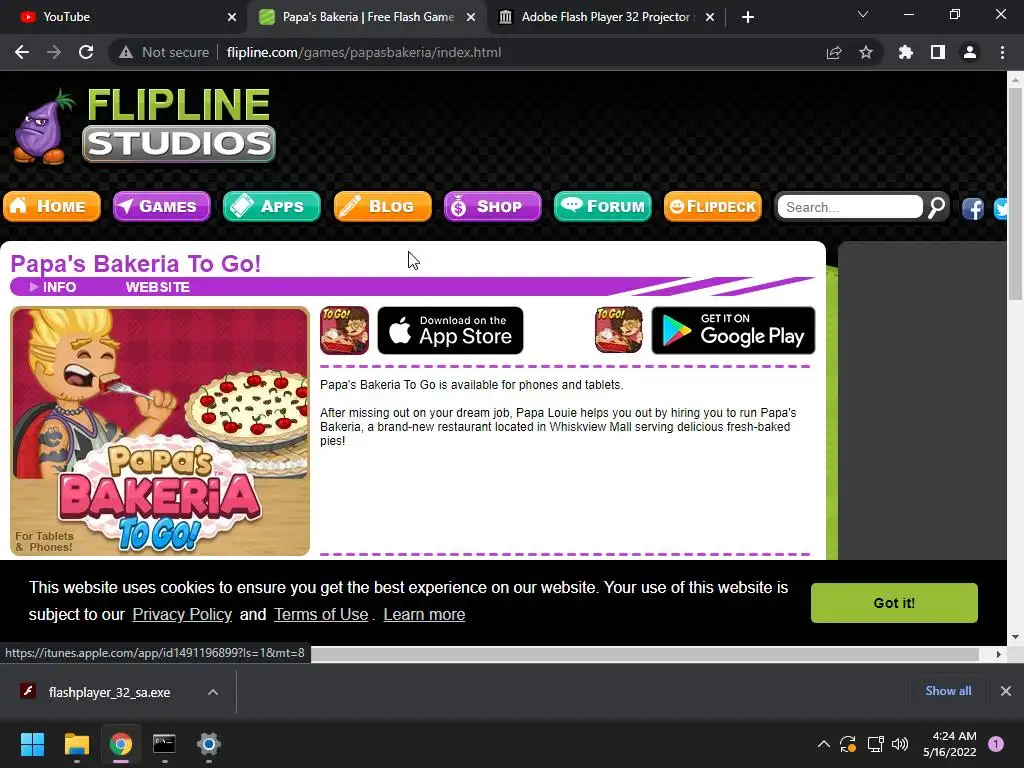Dismiss cookies with the Got it! button
1024x768 pixels.
click(894, 603)
